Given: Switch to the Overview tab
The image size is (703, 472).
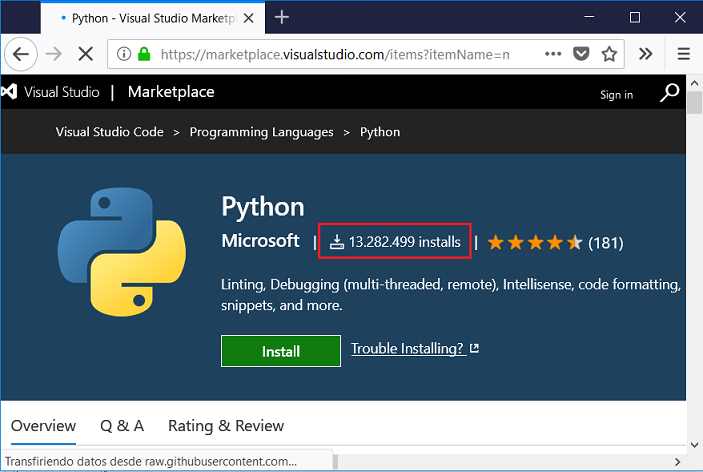Looking at the screenshot, I should click(x=43, y=425).
